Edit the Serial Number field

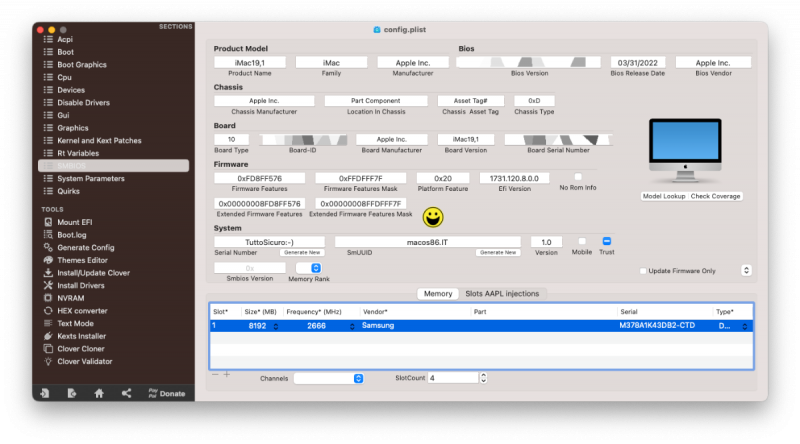point(269,242)
